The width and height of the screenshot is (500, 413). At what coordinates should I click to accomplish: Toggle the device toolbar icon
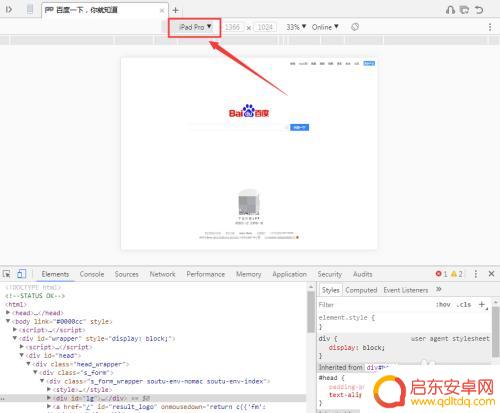coord(21,274)
